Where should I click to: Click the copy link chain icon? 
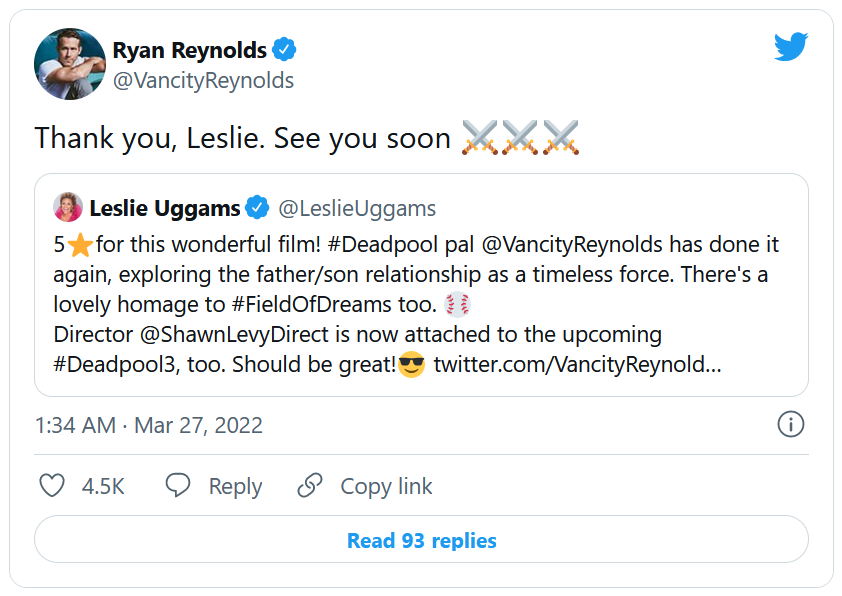pyautogui.click(x=310, y=486)
